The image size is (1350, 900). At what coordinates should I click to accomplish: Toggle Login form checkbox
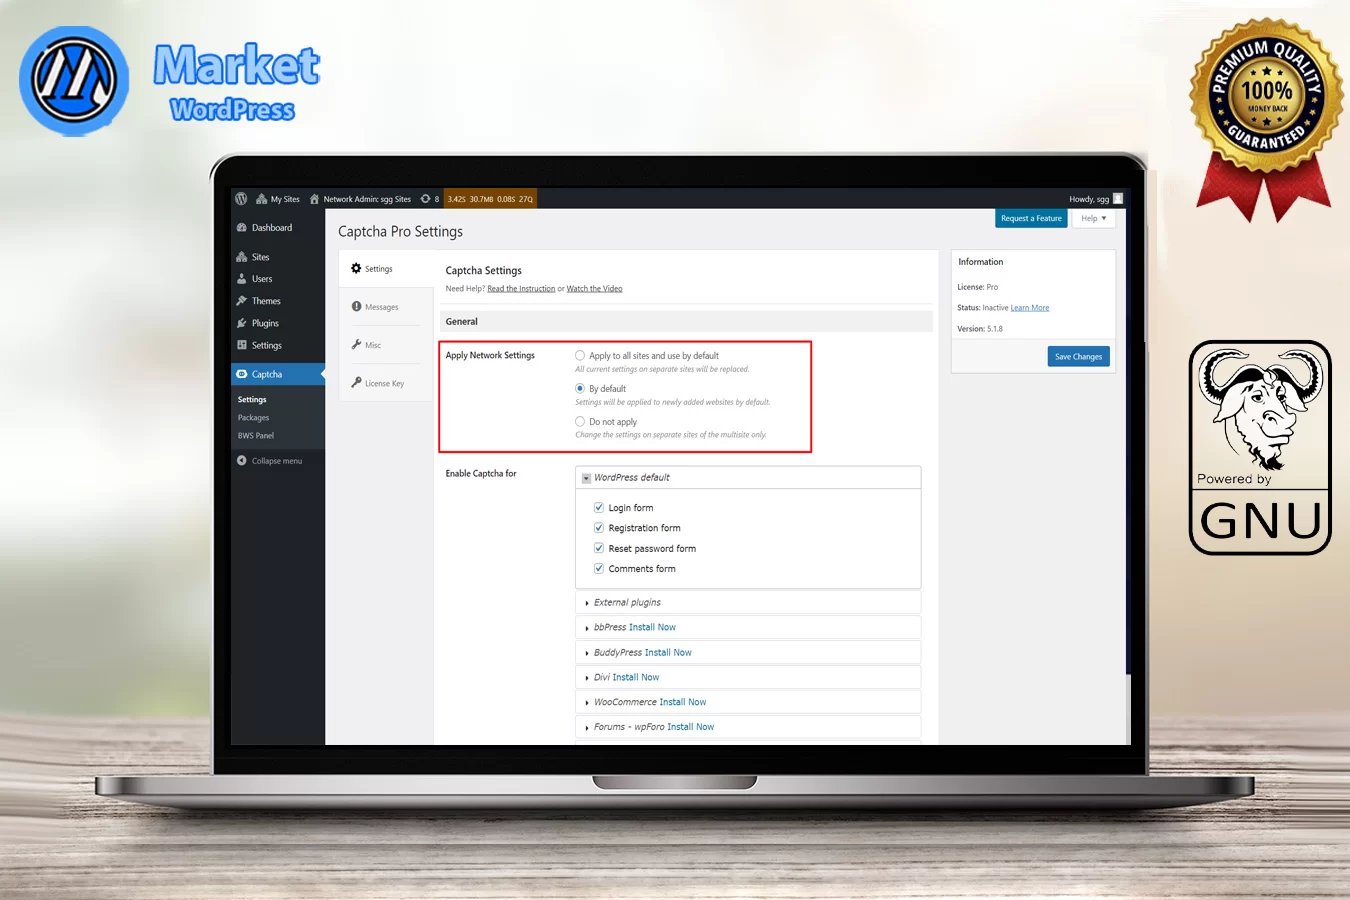(599, 507)
